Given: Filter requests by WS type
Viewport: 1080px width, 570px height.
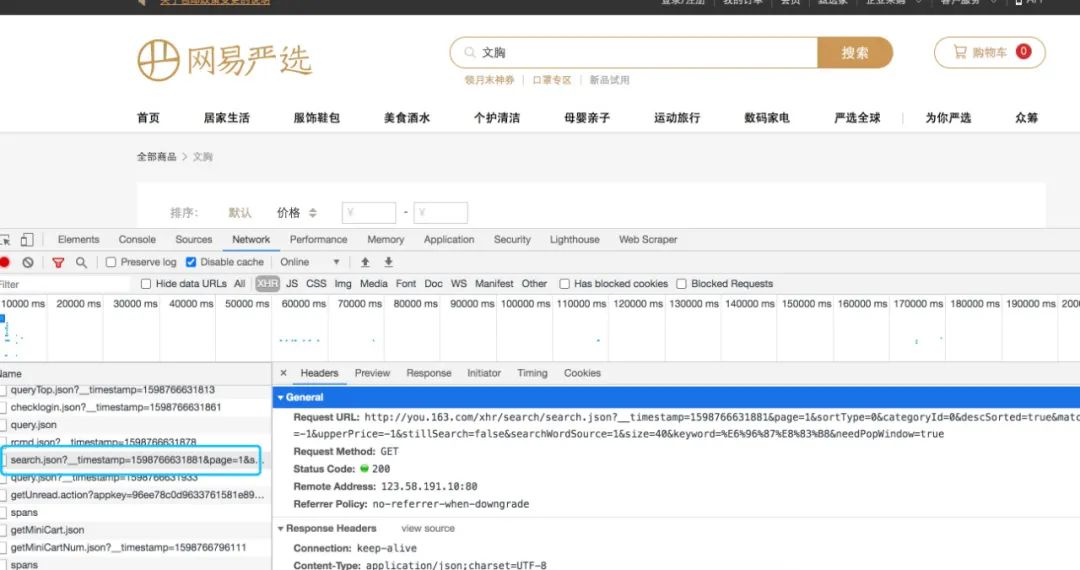Looking at the screenshot, I should click(459, 284).
